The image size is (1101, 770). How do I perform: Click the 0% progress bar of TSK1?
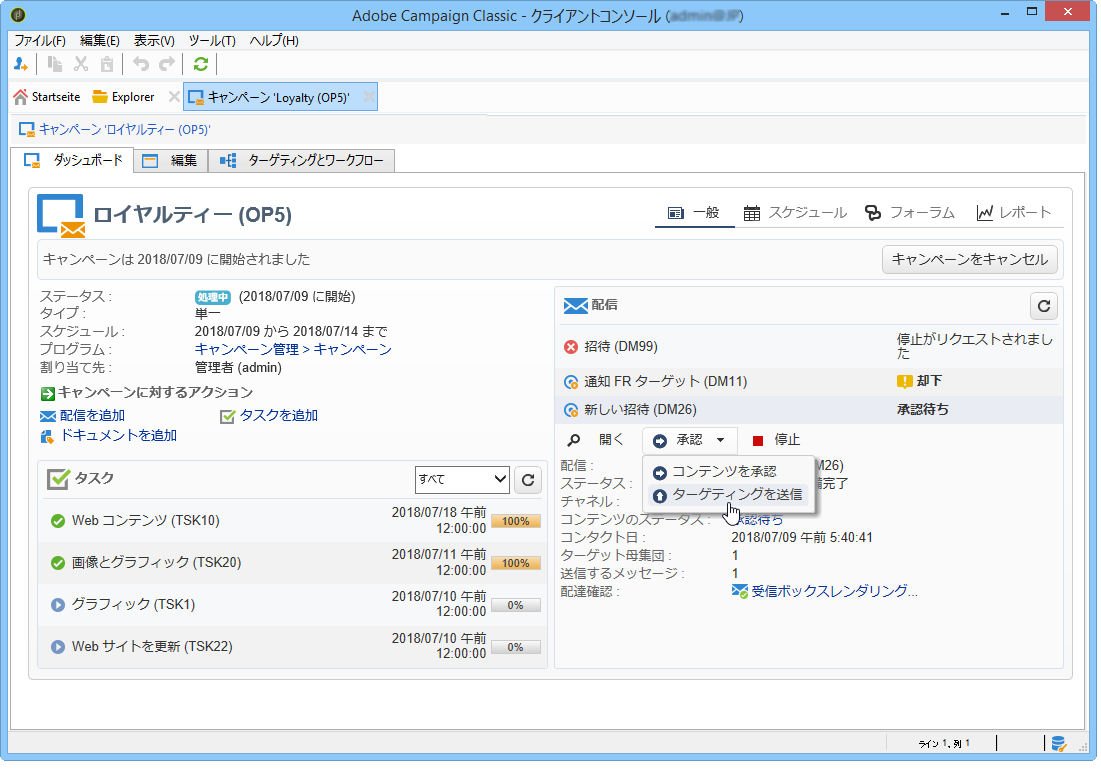tap(516, 606)
